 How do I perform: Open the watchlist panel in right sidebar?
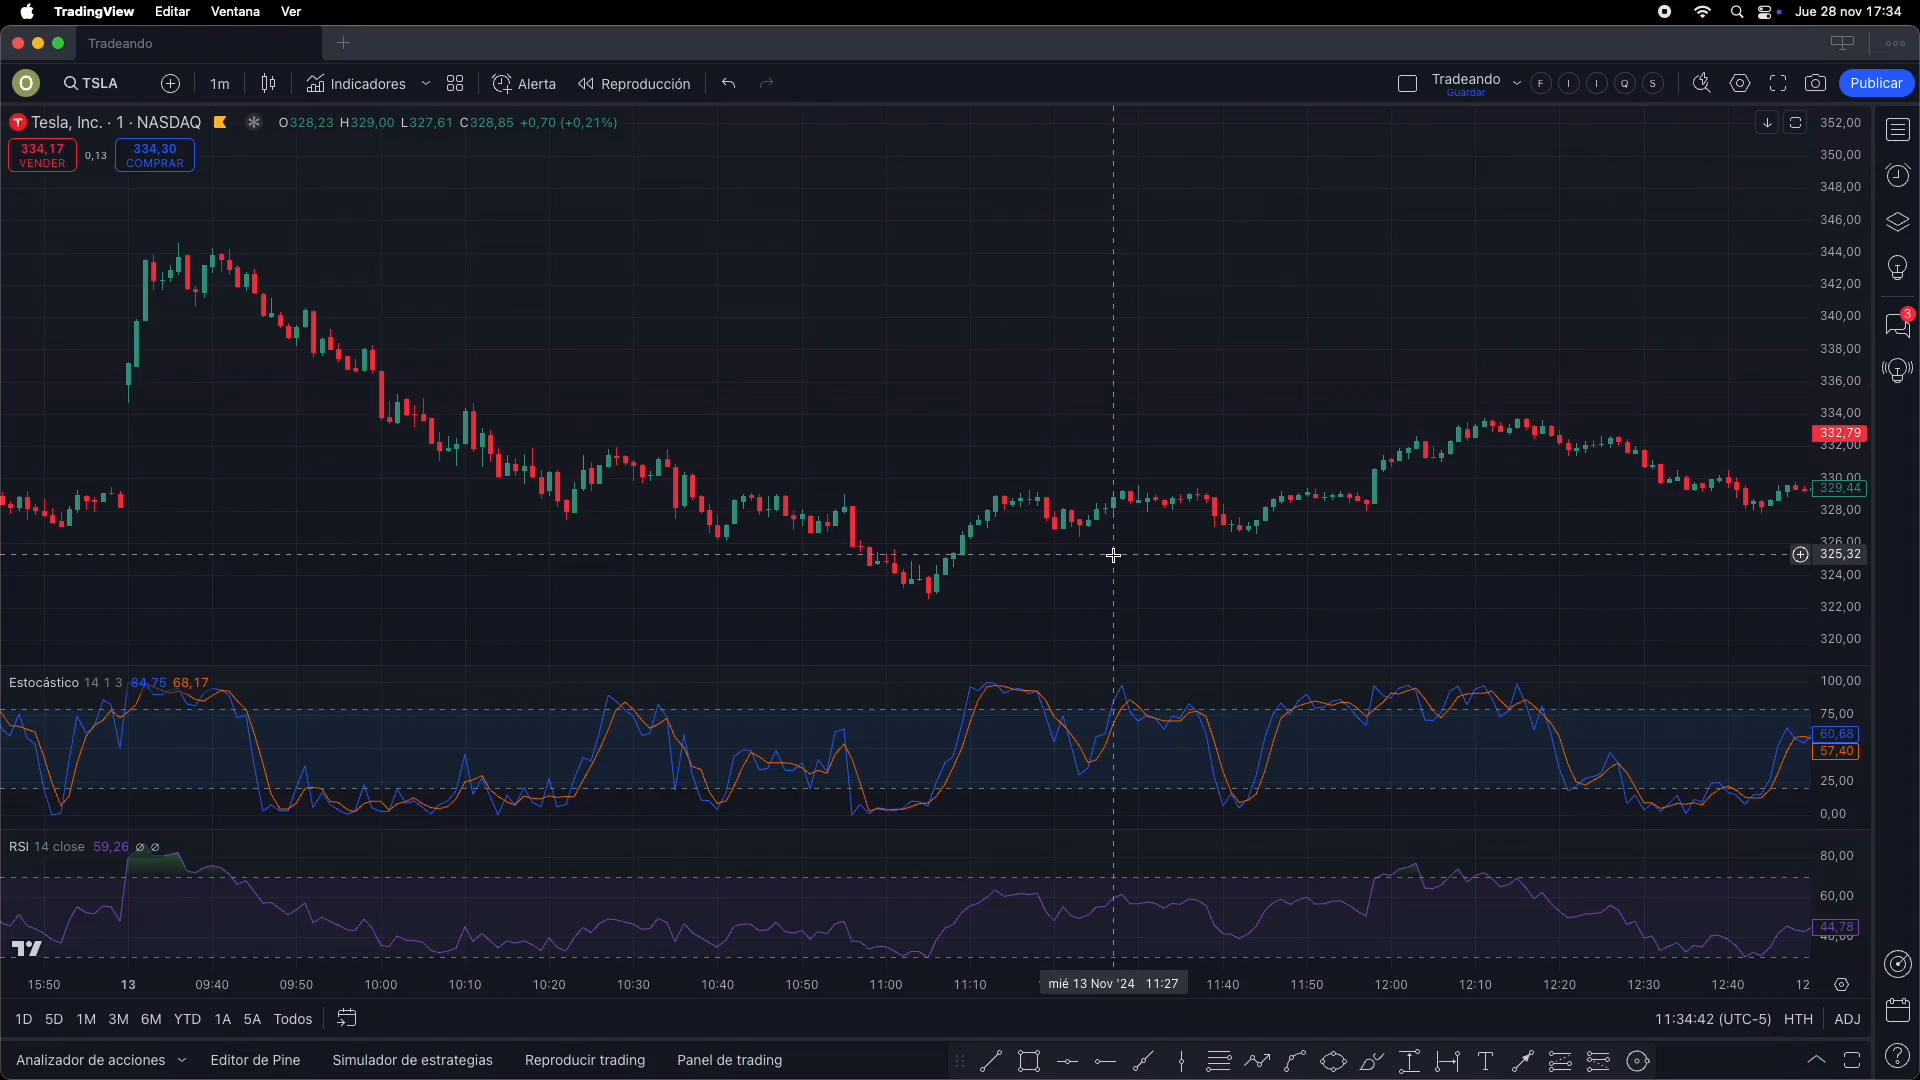(1898, 130)
